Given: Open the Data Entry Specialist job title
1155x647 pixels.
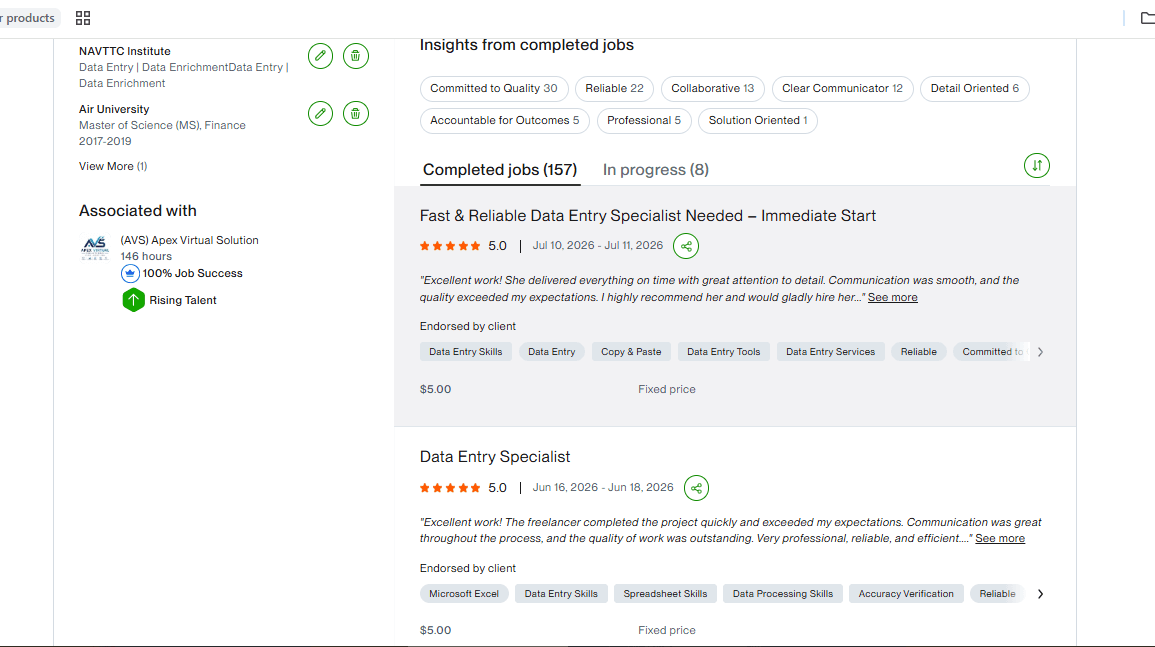Looking at the screenshot, I should pos(495,457).
